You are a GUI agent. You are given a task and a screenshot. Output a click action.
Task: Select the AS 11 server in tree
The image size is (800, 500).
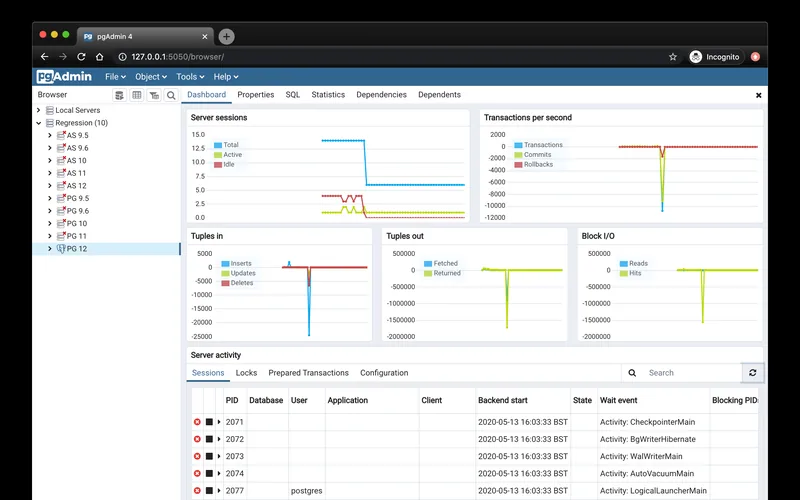pyautogui.click(x=77, y=173)
